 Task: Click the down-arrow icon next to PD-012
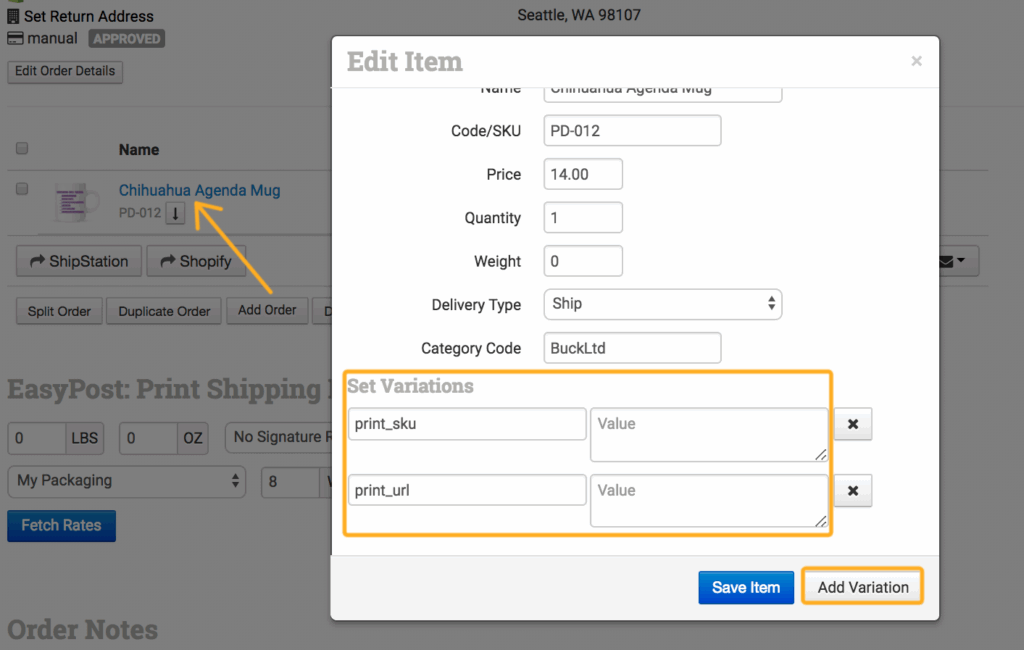coord(175,212)
